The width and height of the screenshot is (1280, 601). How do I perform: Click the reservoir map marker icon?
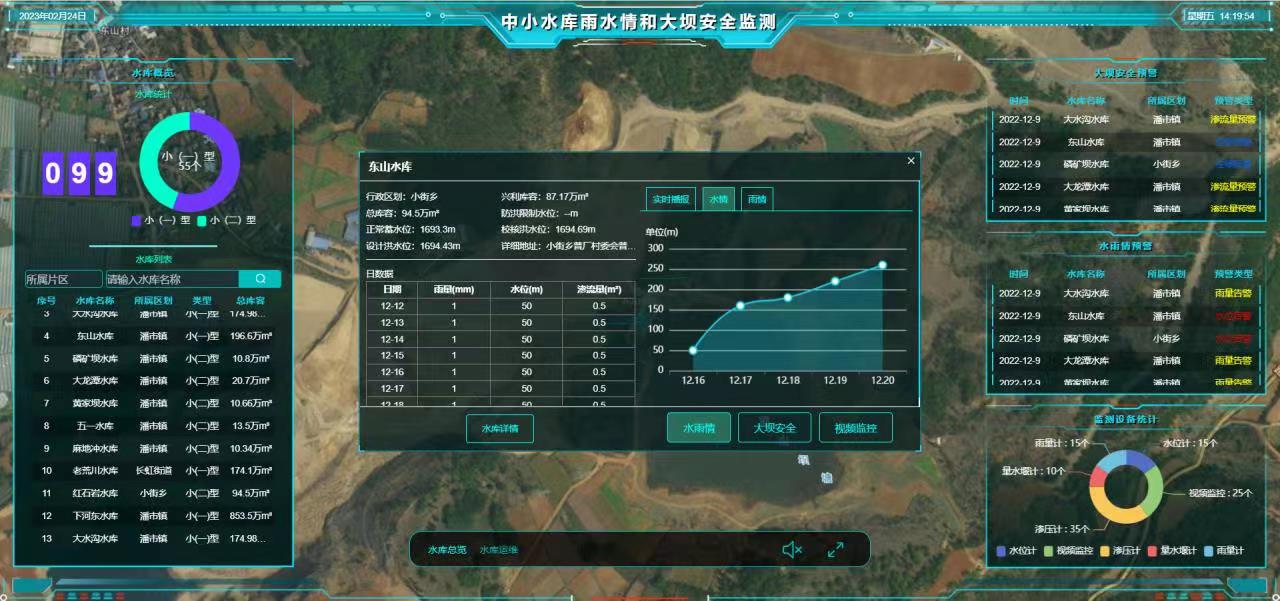(826, 478)
